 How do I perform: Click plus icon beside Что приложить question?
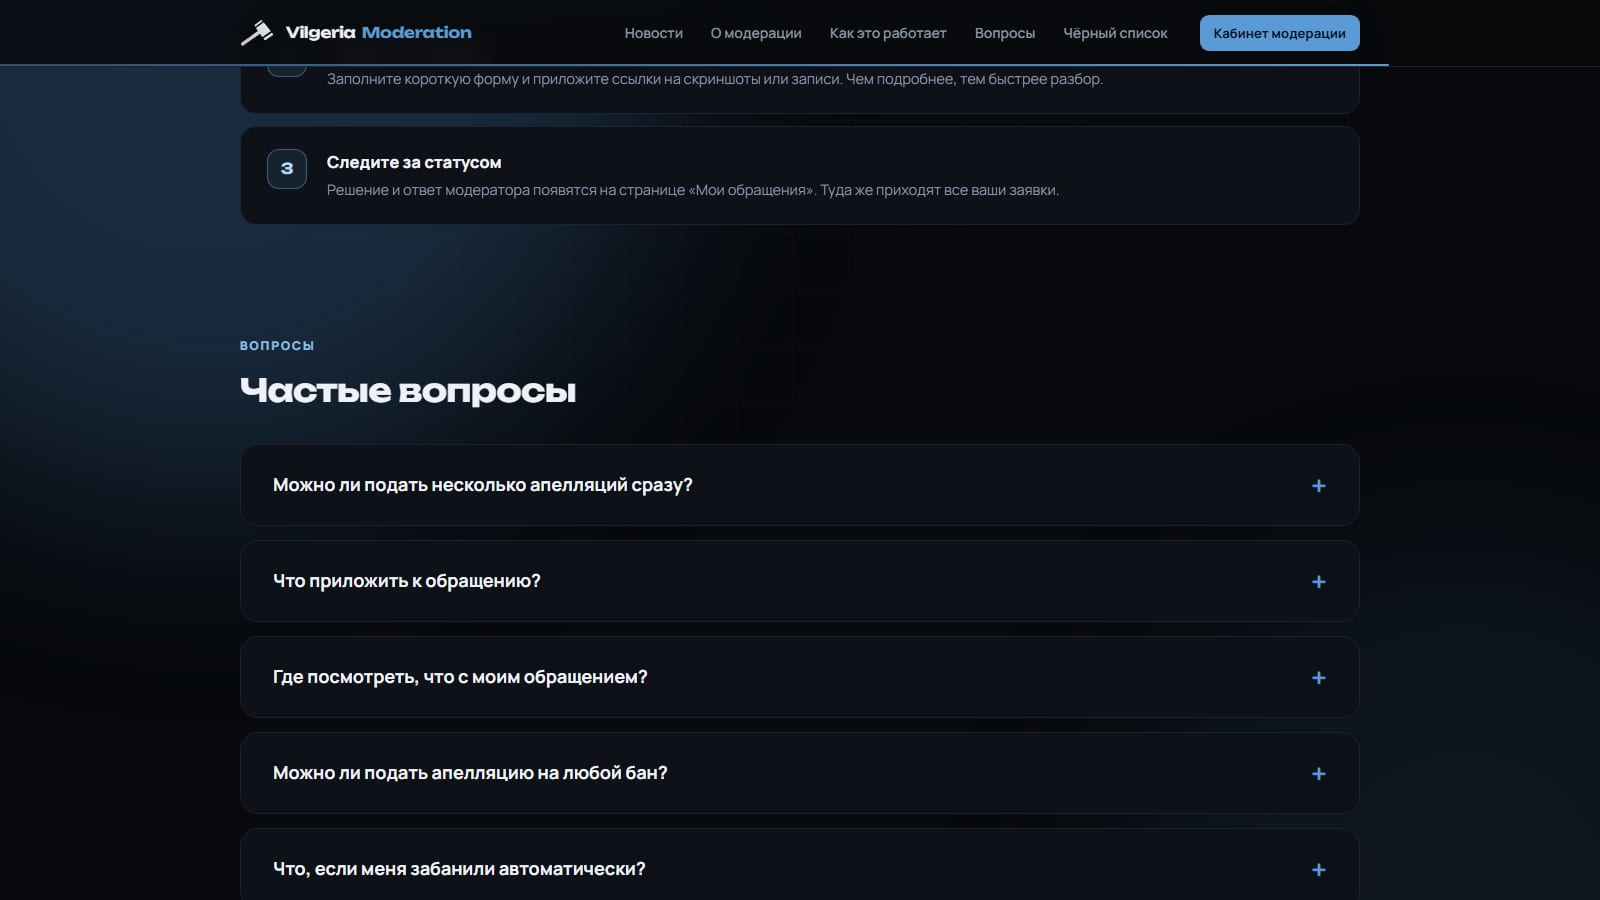pos(1318,582)
